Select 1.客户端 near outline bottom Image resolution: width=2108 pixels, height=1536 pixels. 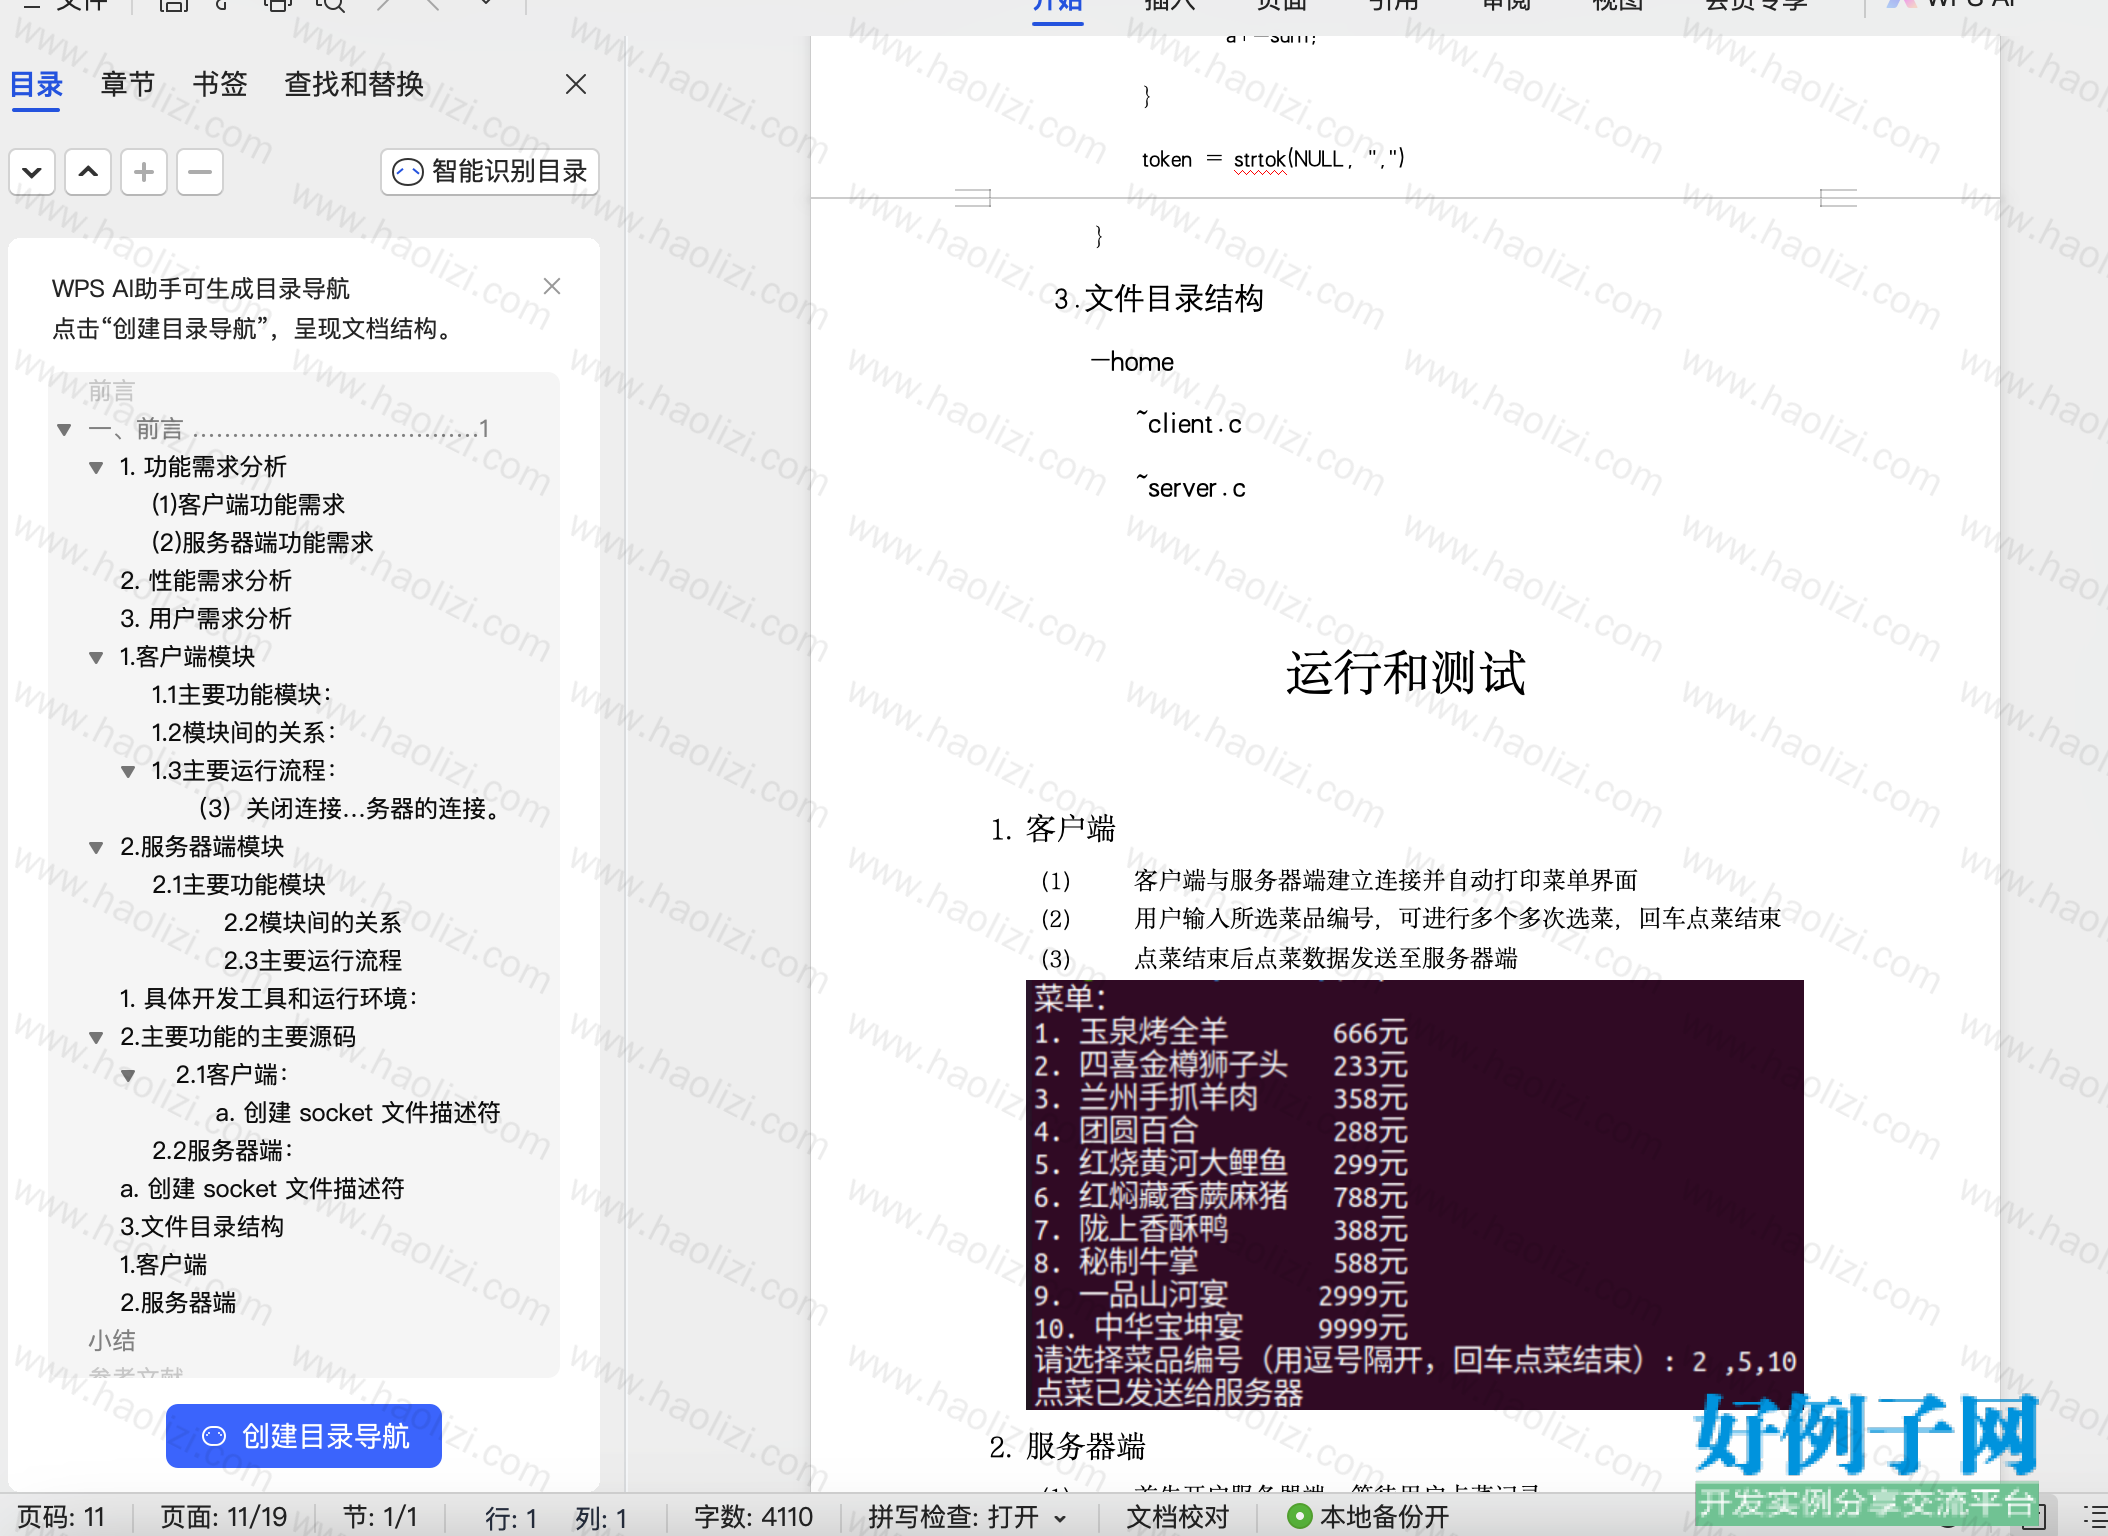pos(163,1265)
